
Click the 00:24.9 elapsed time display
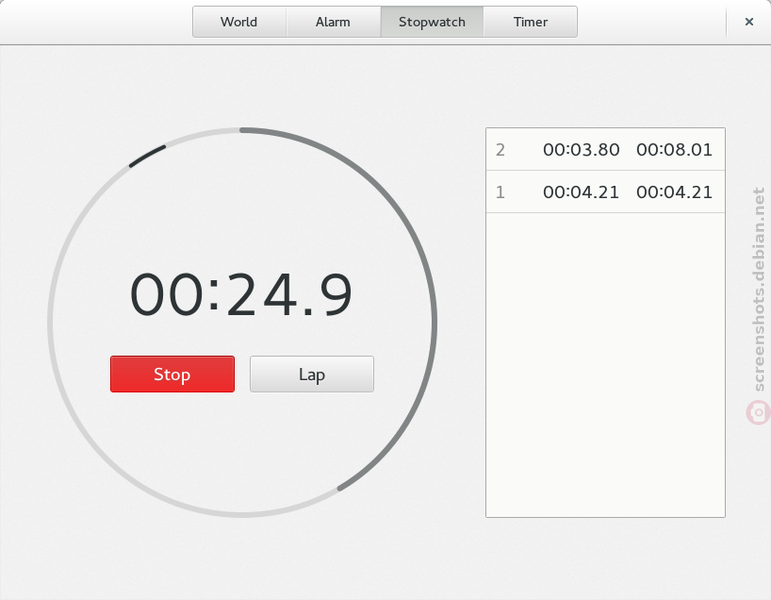pos(241,295)
